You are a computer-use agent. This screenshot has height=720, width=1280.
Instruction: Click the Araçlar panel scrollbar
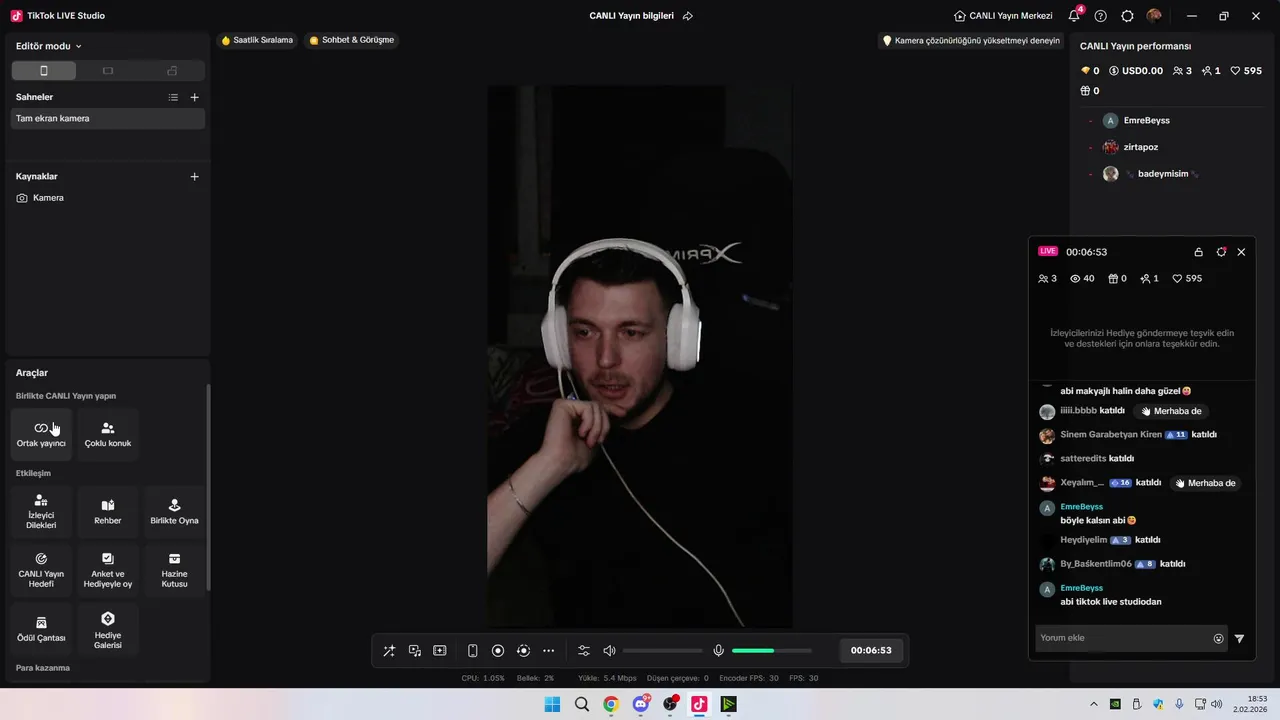pos(208,487)
